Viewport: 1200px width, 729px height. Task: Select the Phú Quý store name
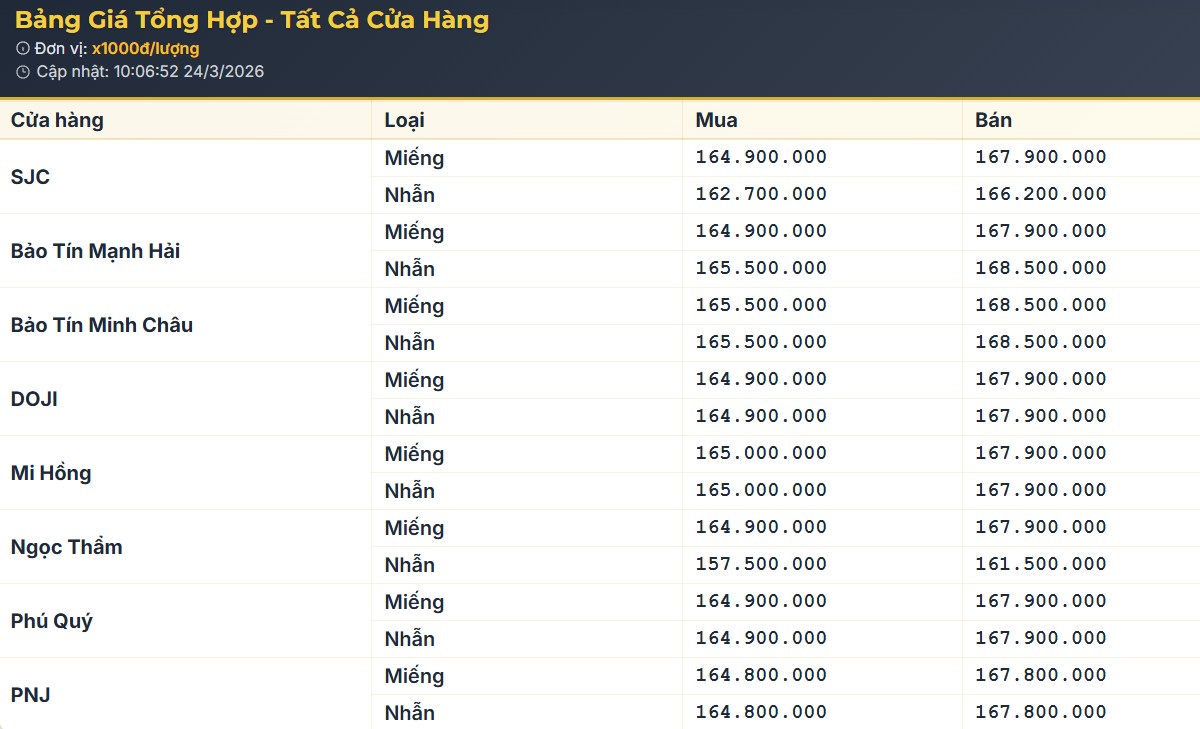(x=51, y=621)
